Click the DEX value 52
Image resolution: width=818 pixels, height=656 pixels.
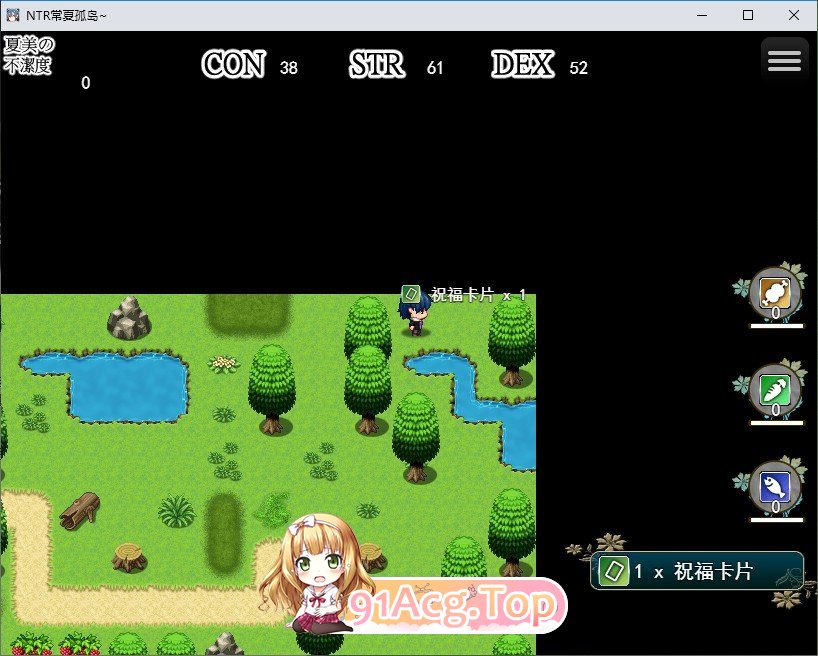point(579,68)
